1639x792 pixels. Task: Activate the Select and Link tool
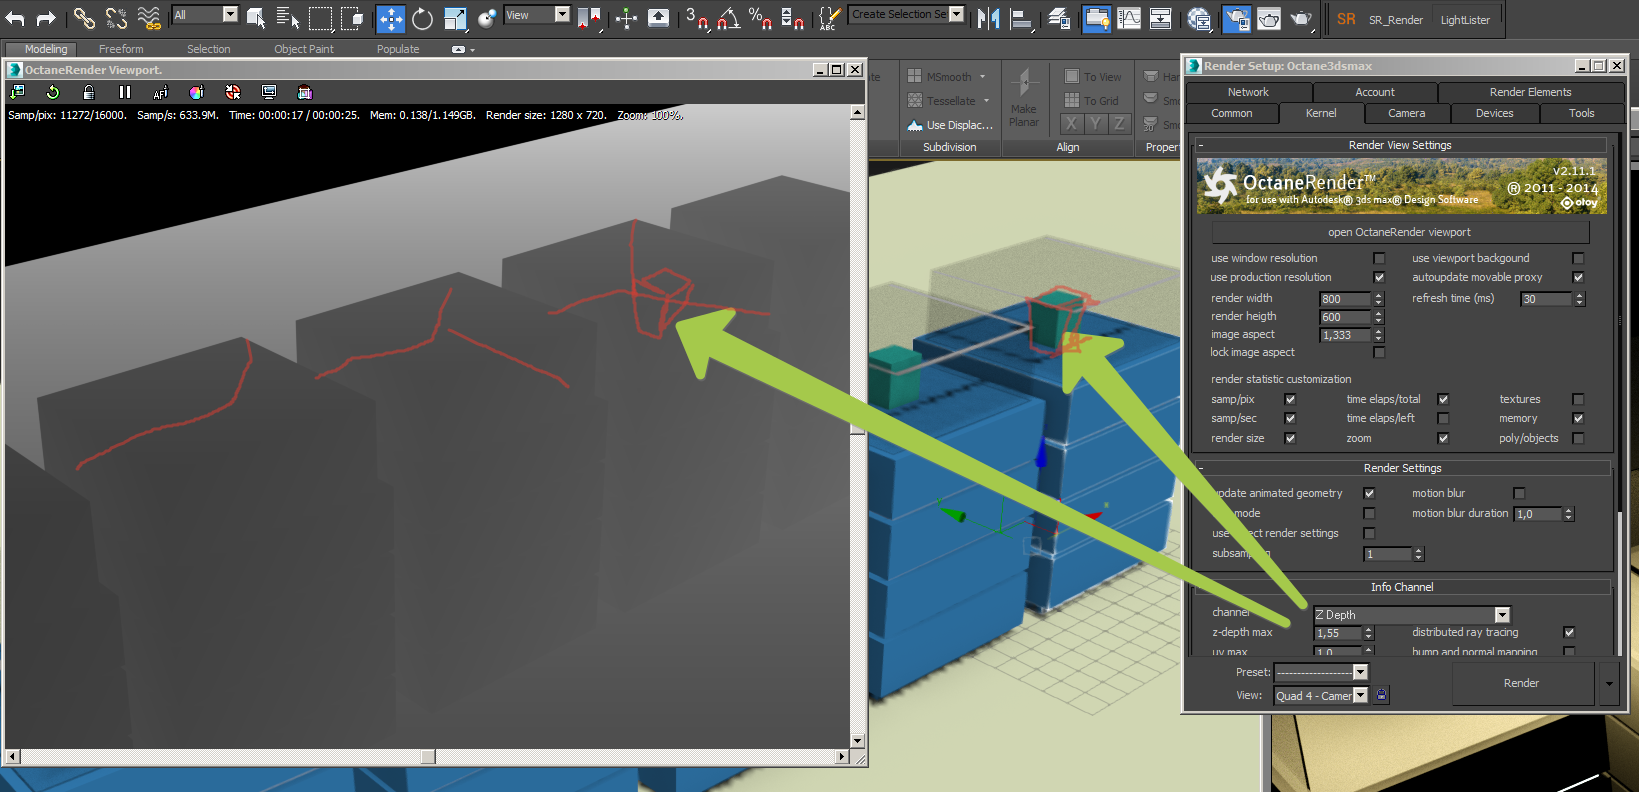pyautogui.click(x=84, y=18)
